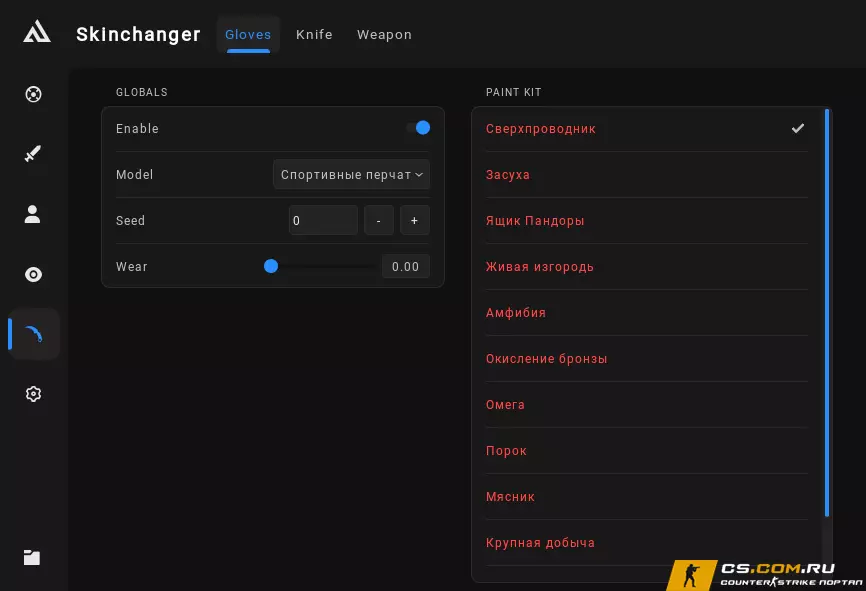
Task: Click the Seed input field
Action: click(323, 220)
